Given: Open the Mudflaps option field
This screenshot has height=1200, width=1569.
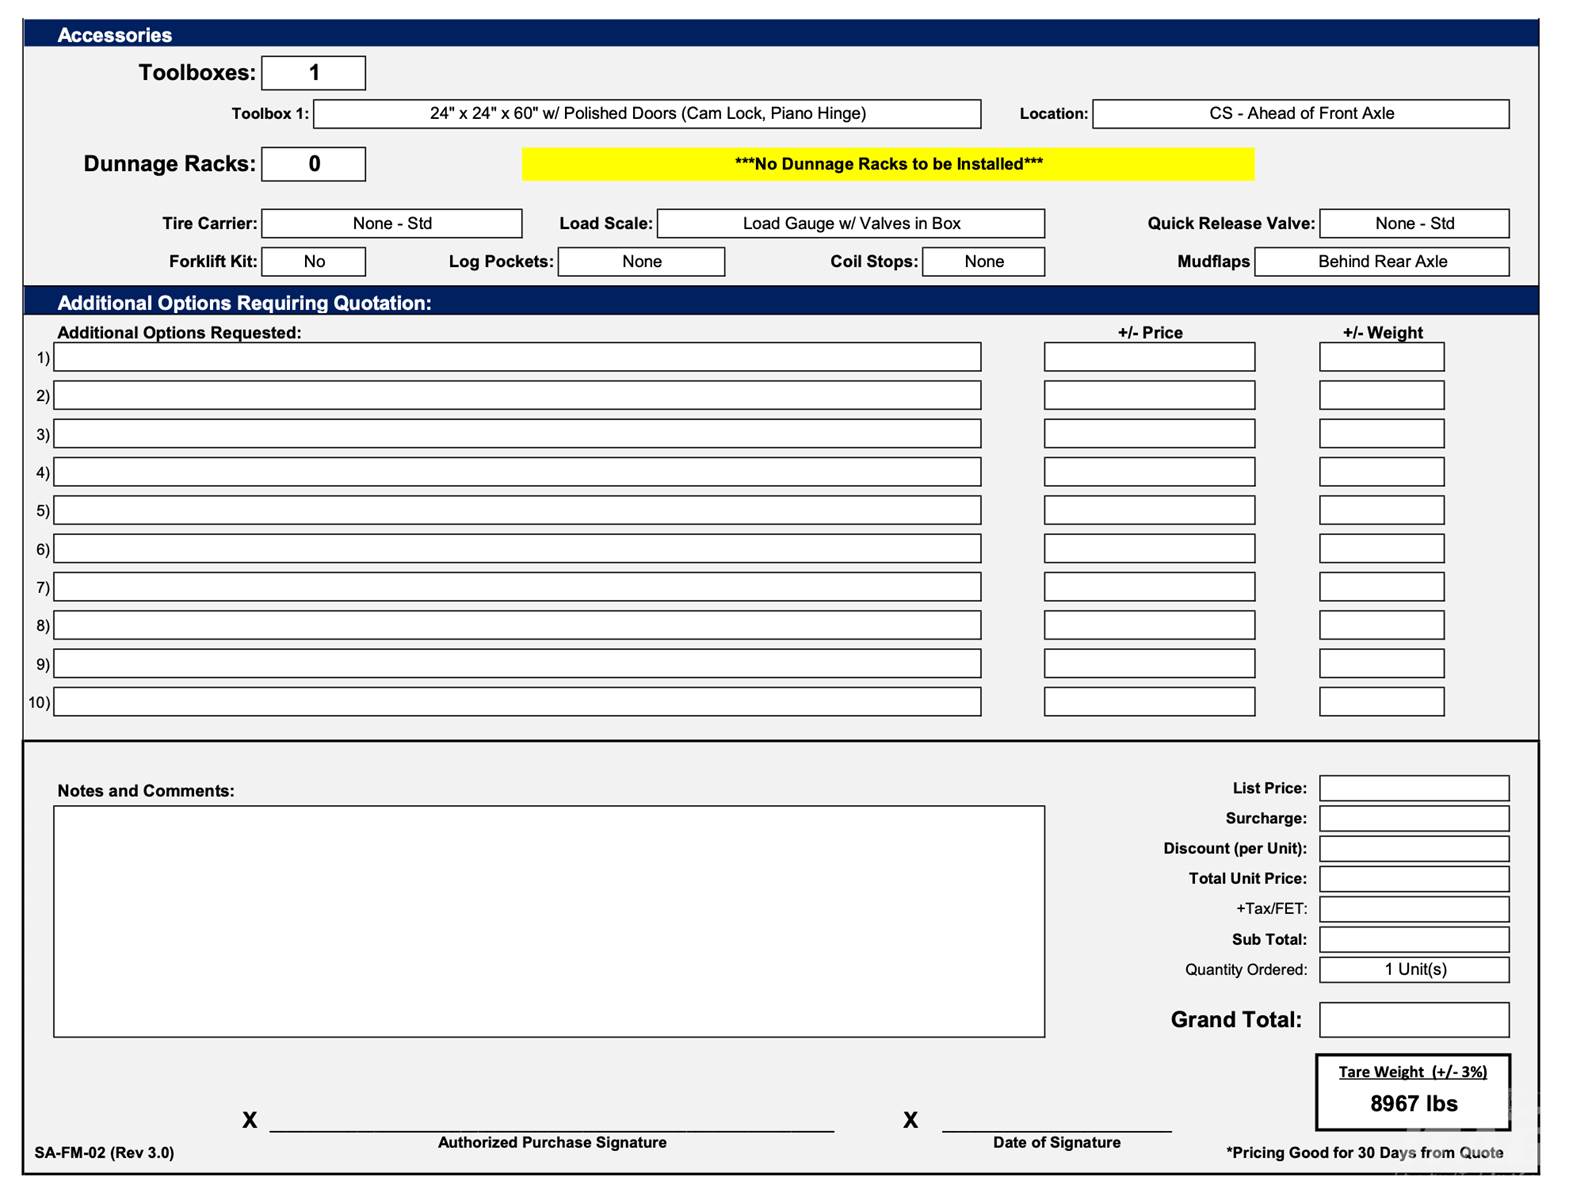Looking at the screenshot, I should (x=1381, y=262).
